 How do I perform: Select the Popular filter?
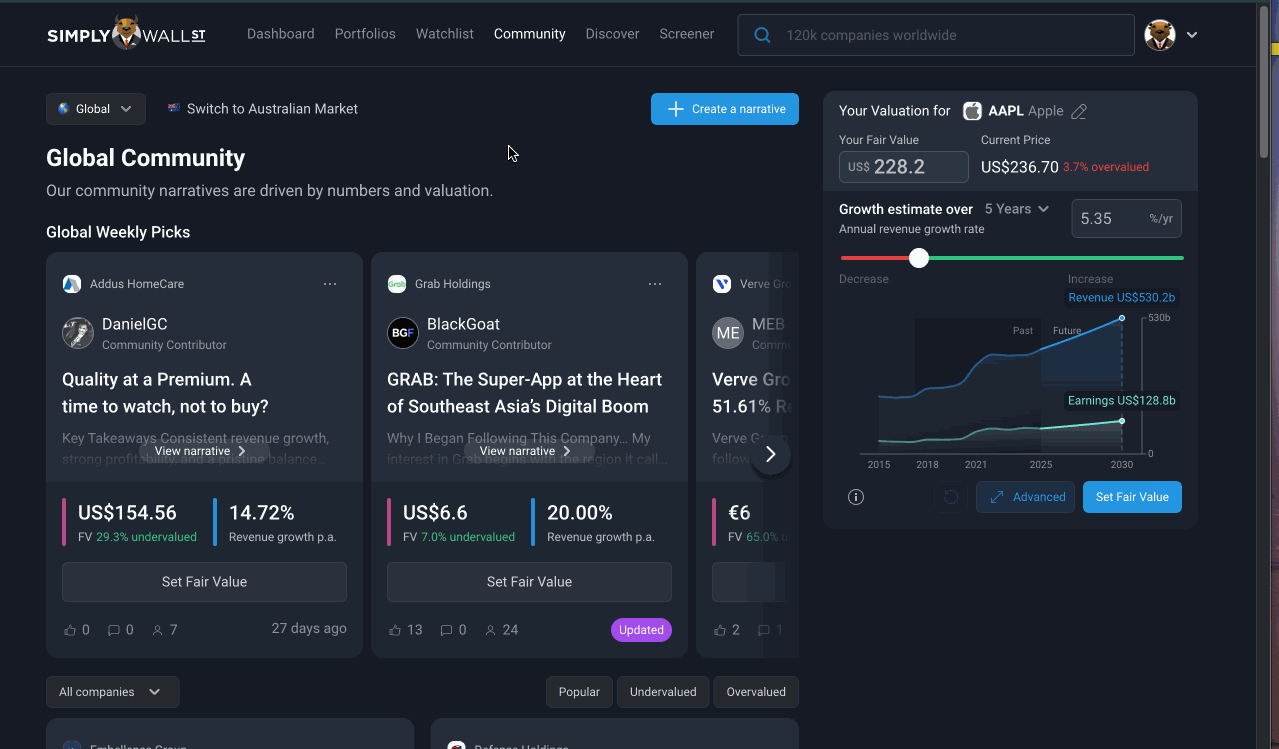tap(579, 692)
